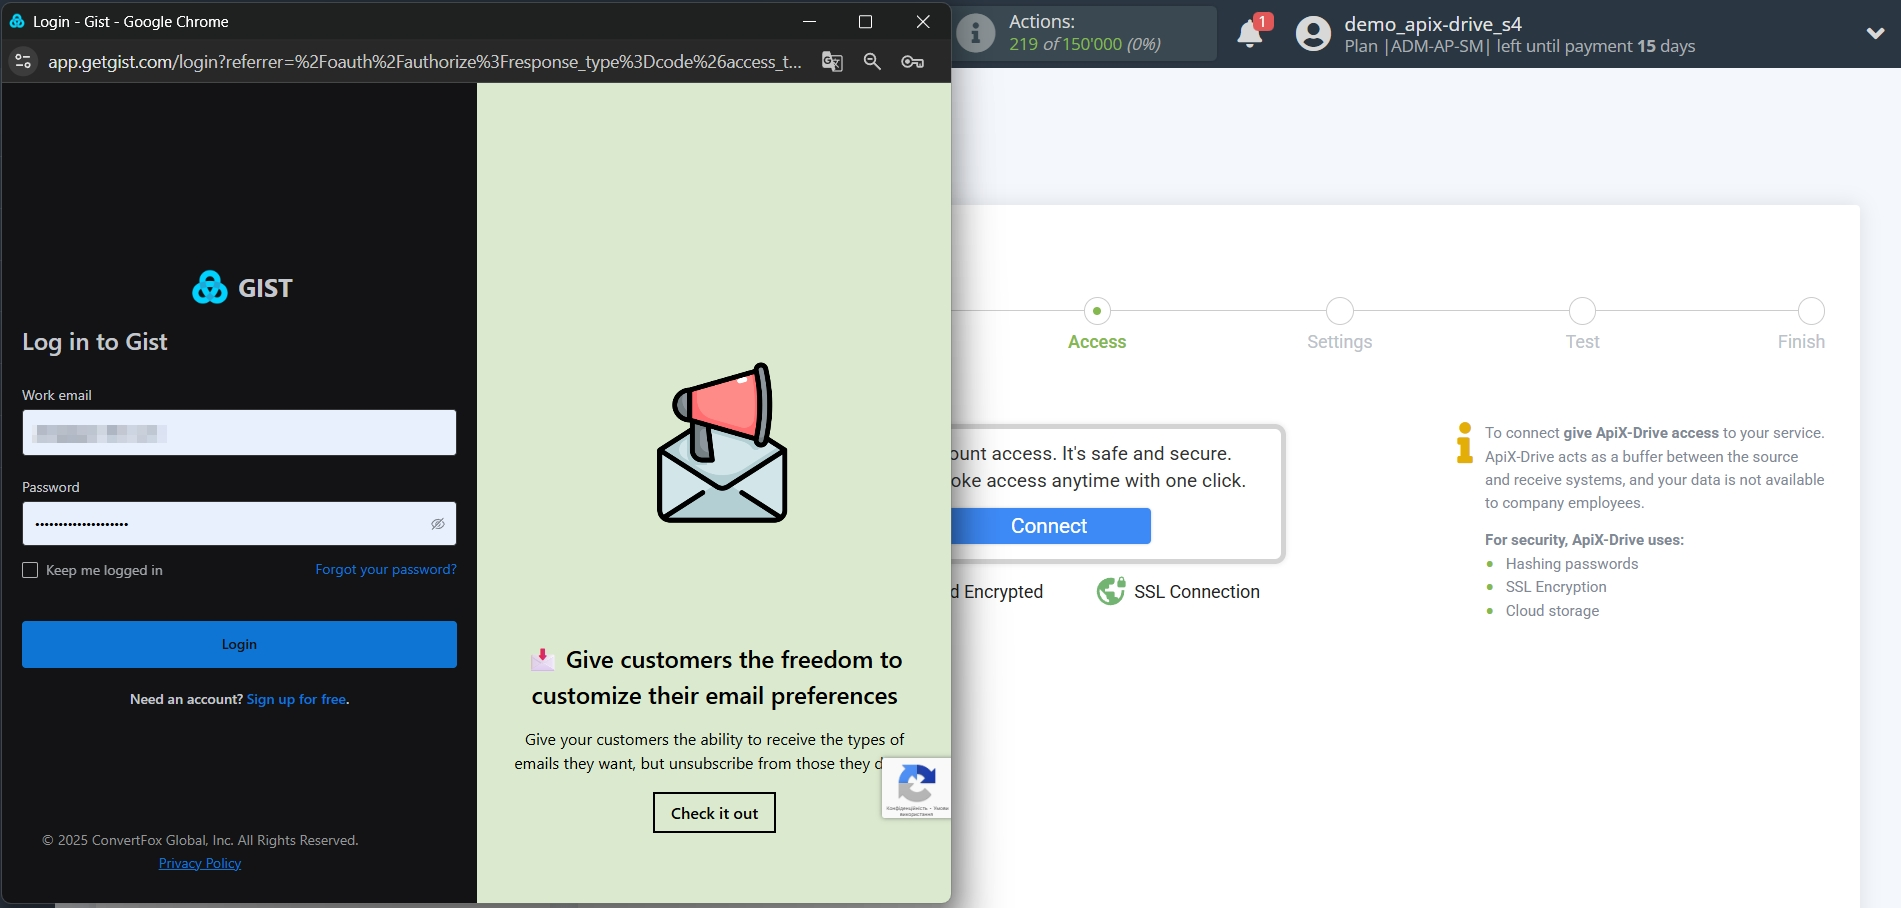Enable the Keep me logged in checkbox
1901x908 pixels.
pyautogui.click(x=30, y=569)
